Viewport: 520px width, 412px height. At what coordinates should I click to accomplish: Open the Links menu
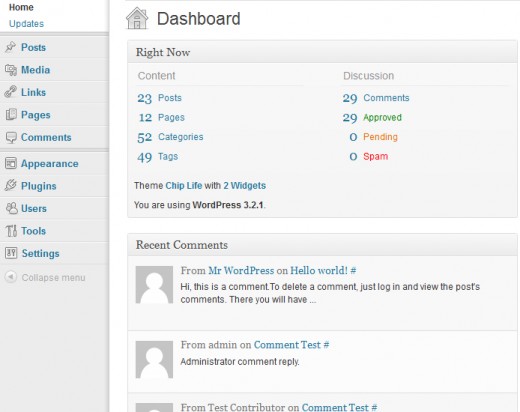pos(33,92)
